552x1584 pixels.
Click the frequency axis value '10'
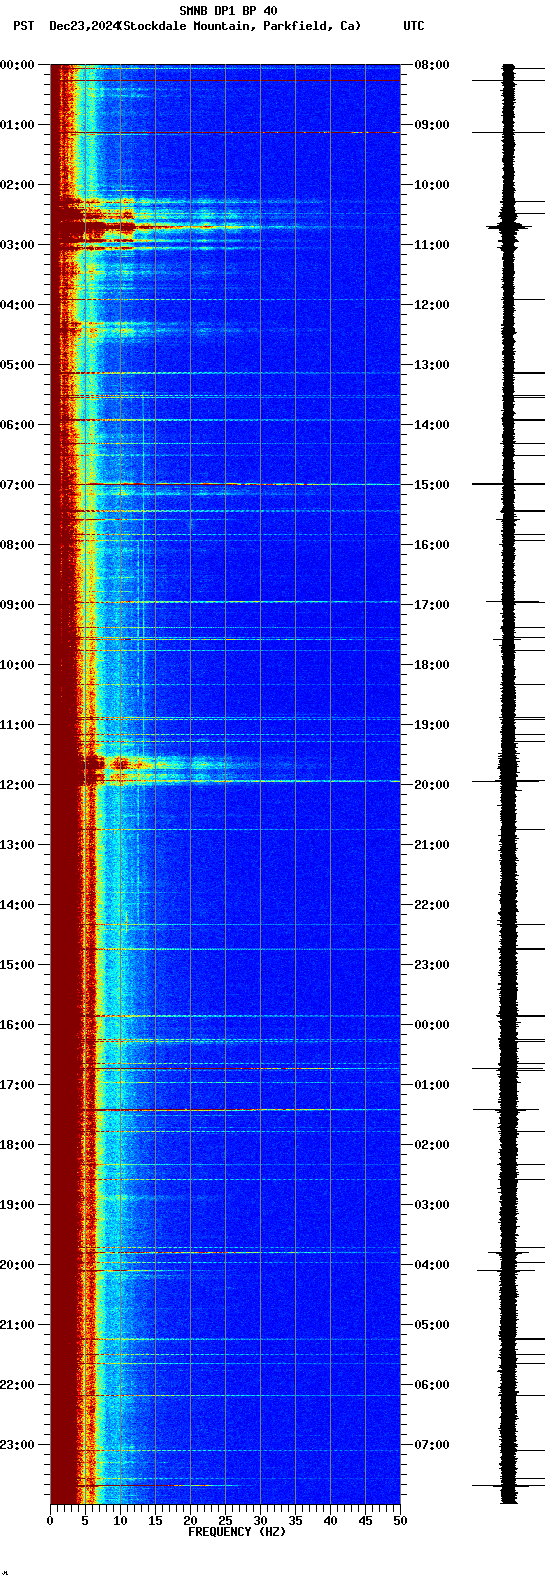[x=120, y=1521]
